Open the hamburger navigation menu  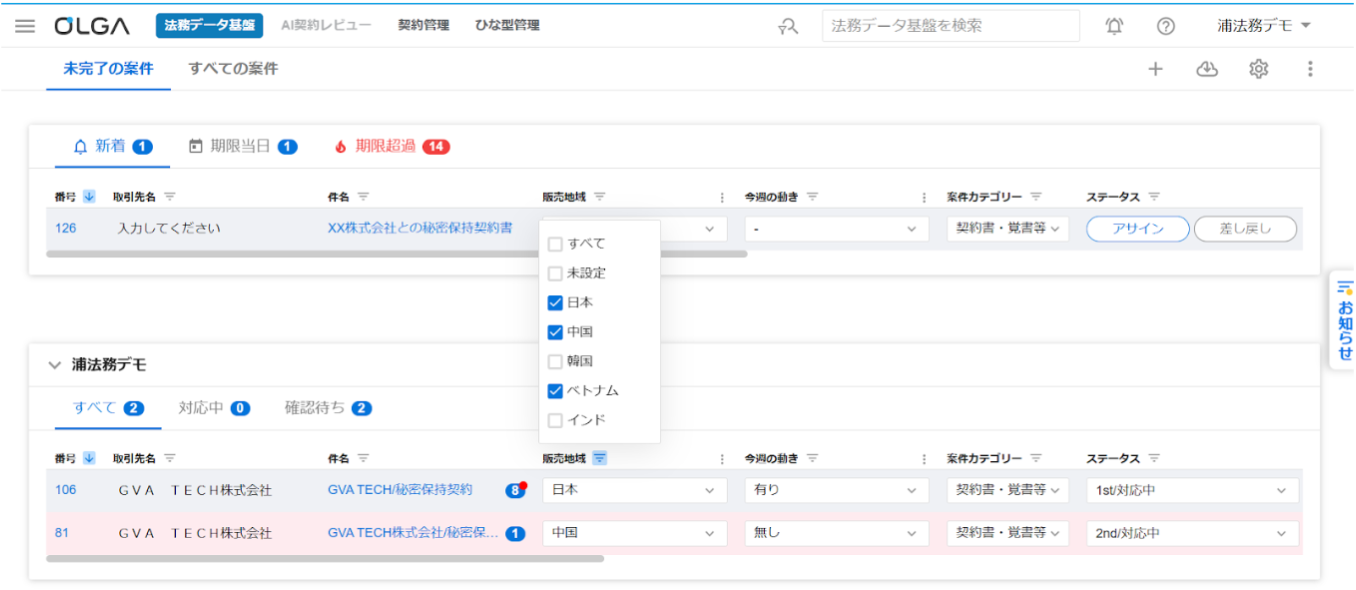click(x=25, y=25)
